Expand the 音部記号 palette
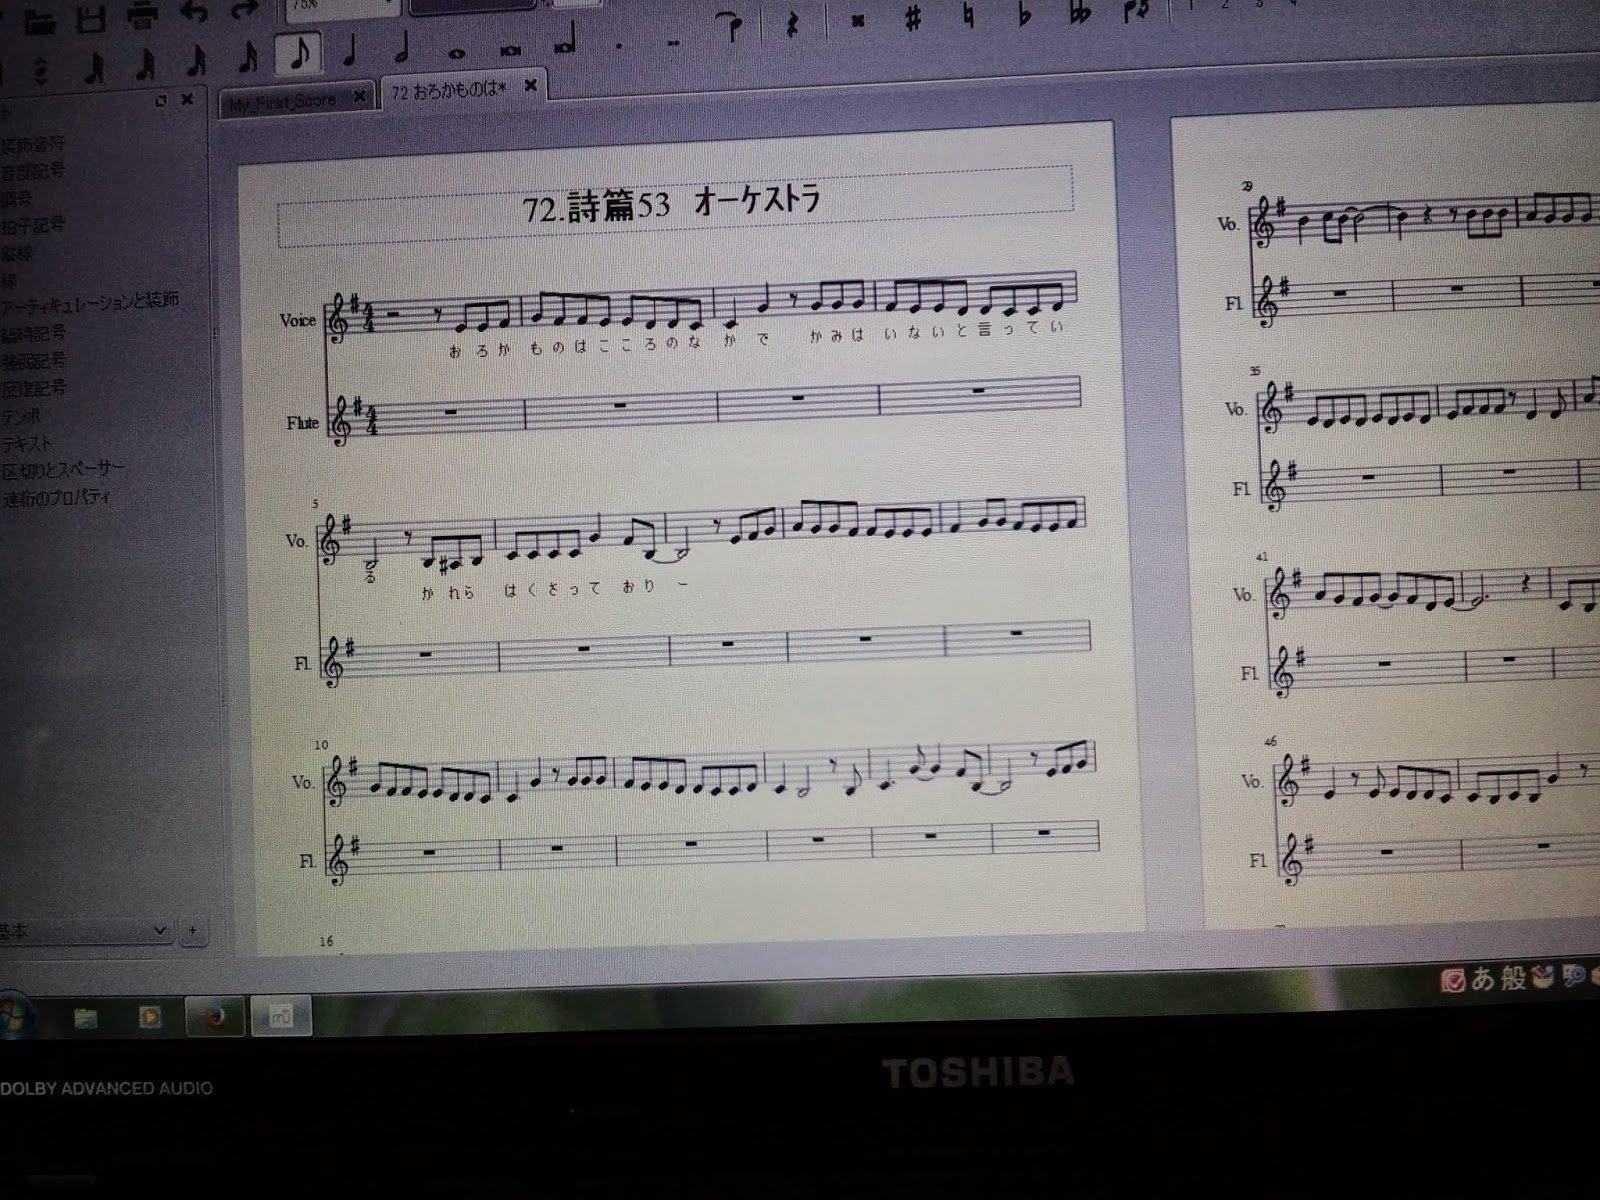 (32, 171)
